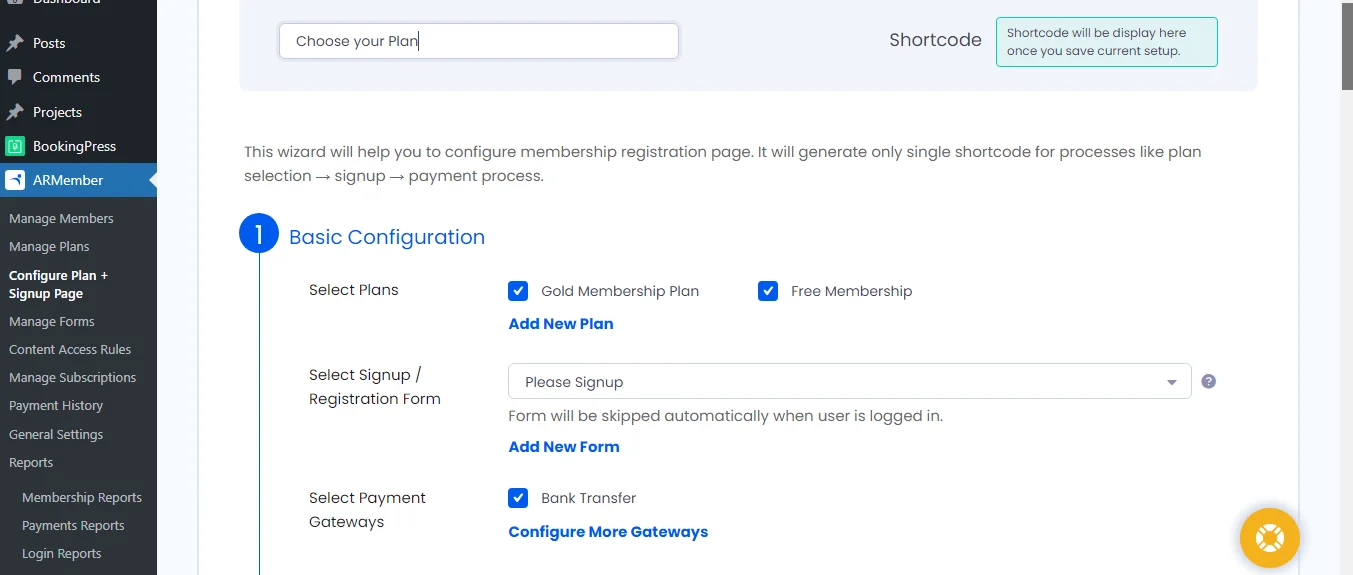Click the help question mark icon
The width and height of the screenshot is (1353, 575).
pyautogui.click(x=1208, y=381)
